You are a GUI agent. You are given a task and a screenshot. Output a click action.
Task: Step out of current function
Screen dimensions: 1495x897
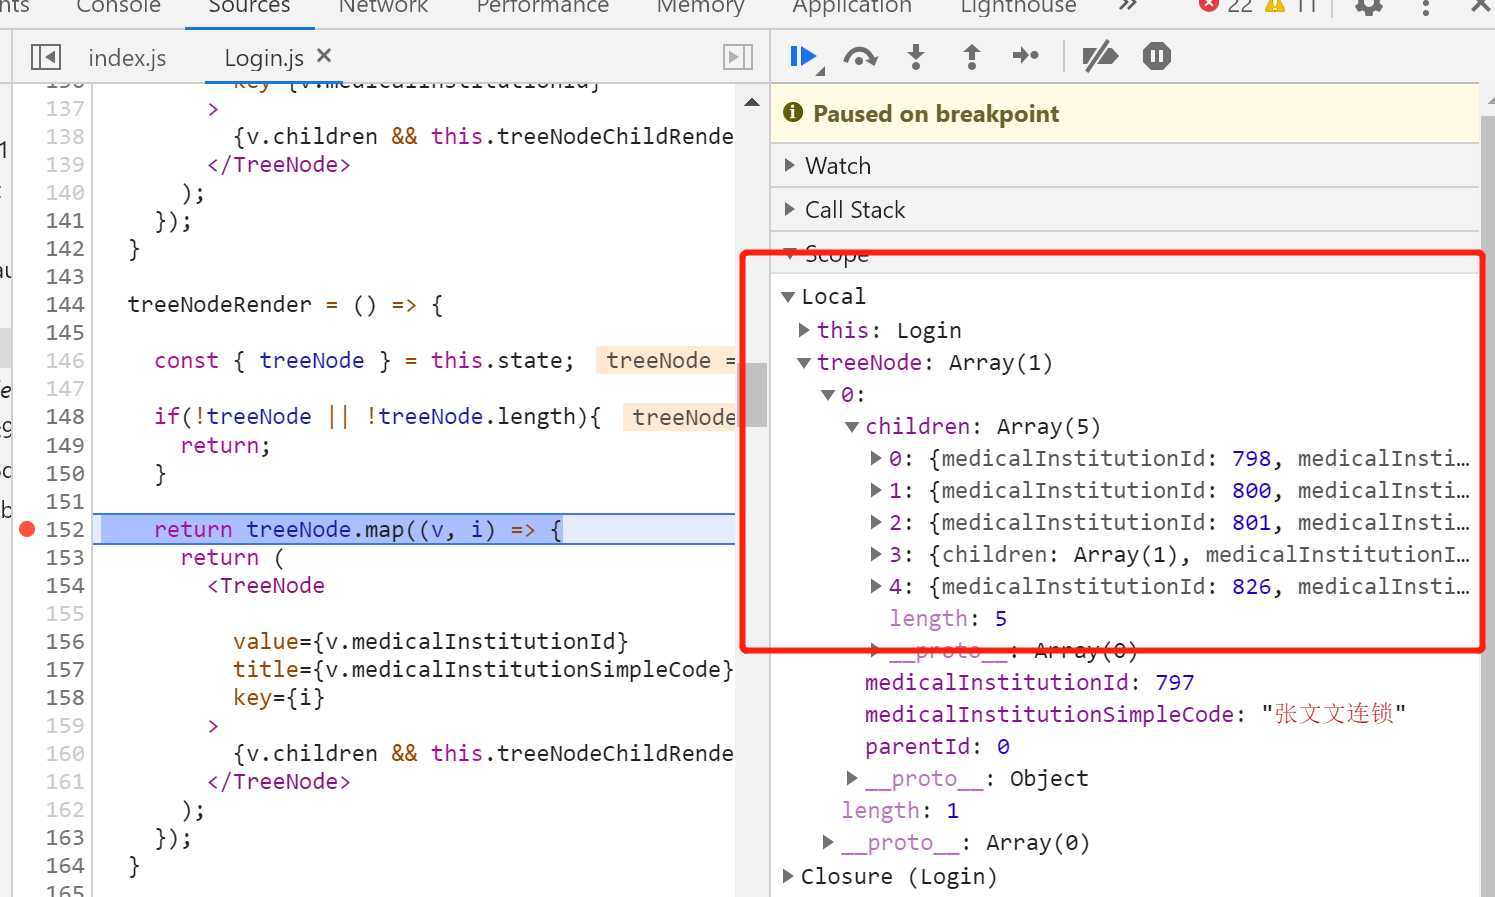pos(971,56)
